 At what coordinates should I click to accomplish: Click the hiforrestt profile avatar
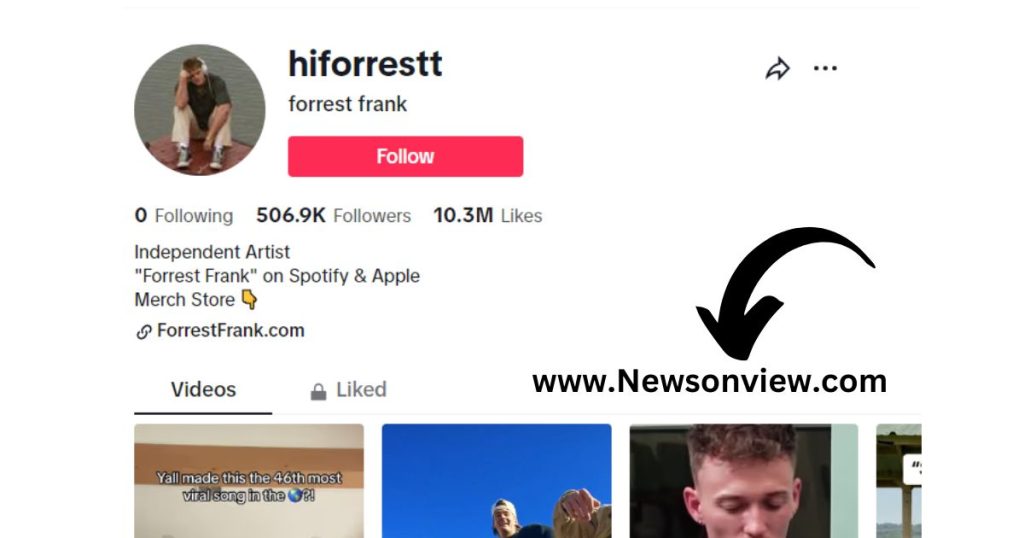click(x=200, y=110)
